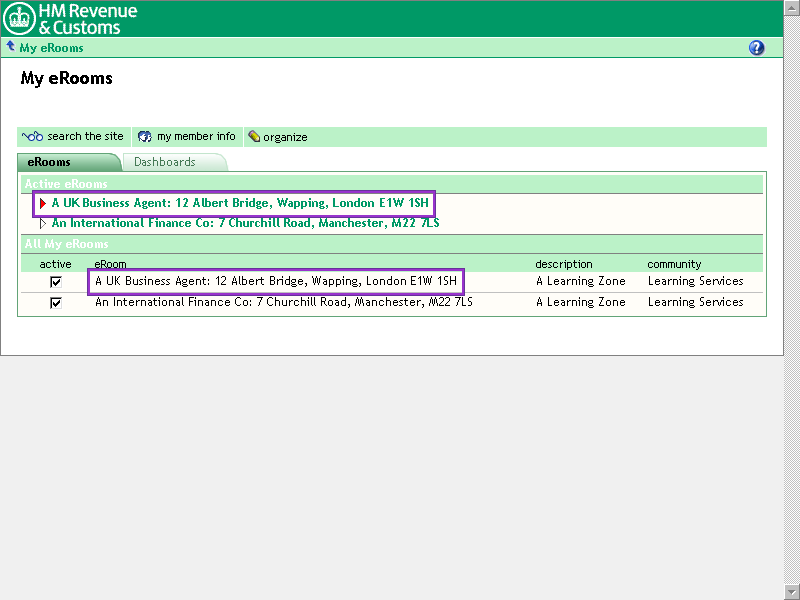Open the My eRooms breadcrumb link
Screen dimensions: 800x600
coord(51,48)
